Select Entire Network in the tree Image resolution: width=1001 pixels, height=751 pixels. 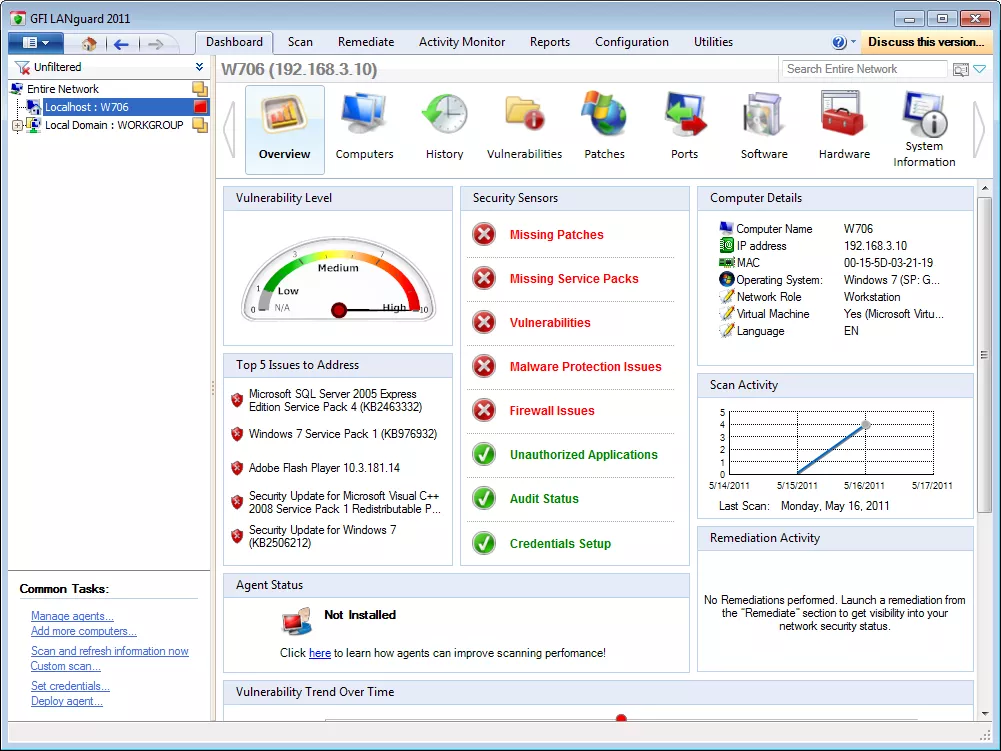pyautogui.click(x=63, y=89)
